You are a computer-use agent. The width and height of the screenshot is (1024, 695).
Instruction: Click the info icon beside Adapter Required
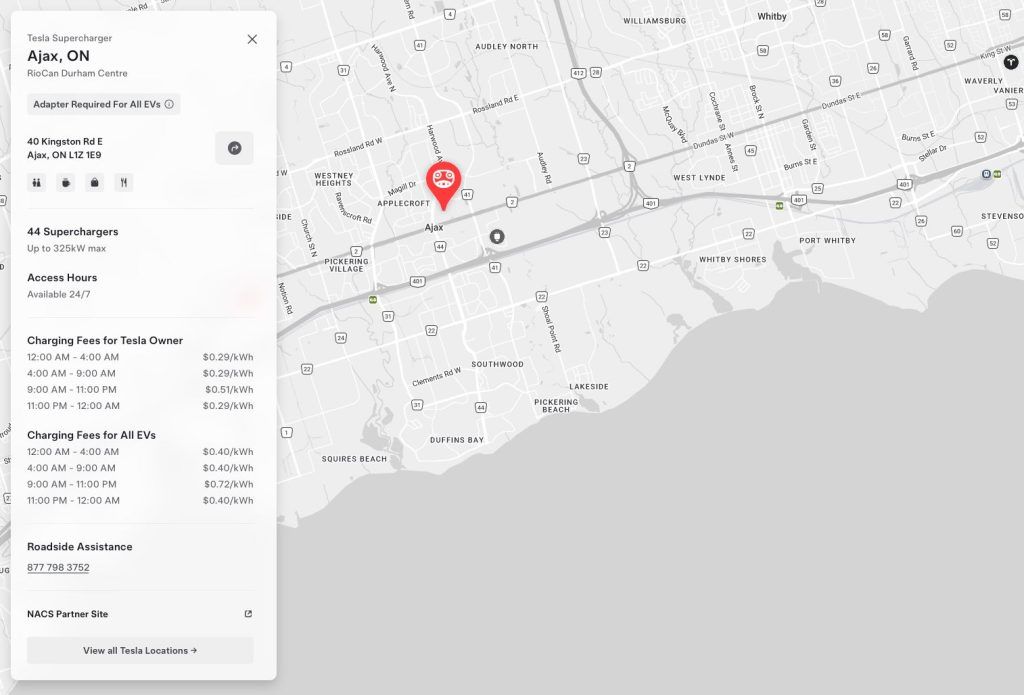pos(169,105)
